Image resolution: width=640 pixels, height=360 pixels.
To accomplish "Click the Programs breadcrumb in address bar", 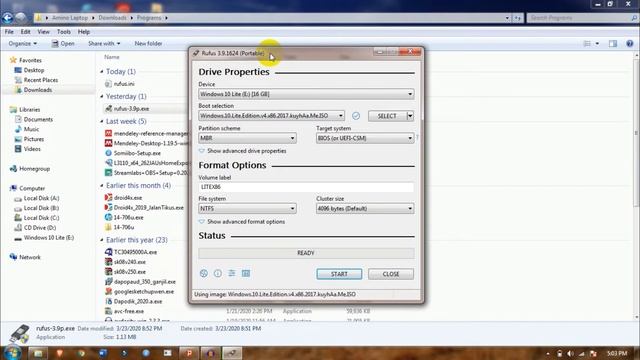I will [x=149, y=18].
